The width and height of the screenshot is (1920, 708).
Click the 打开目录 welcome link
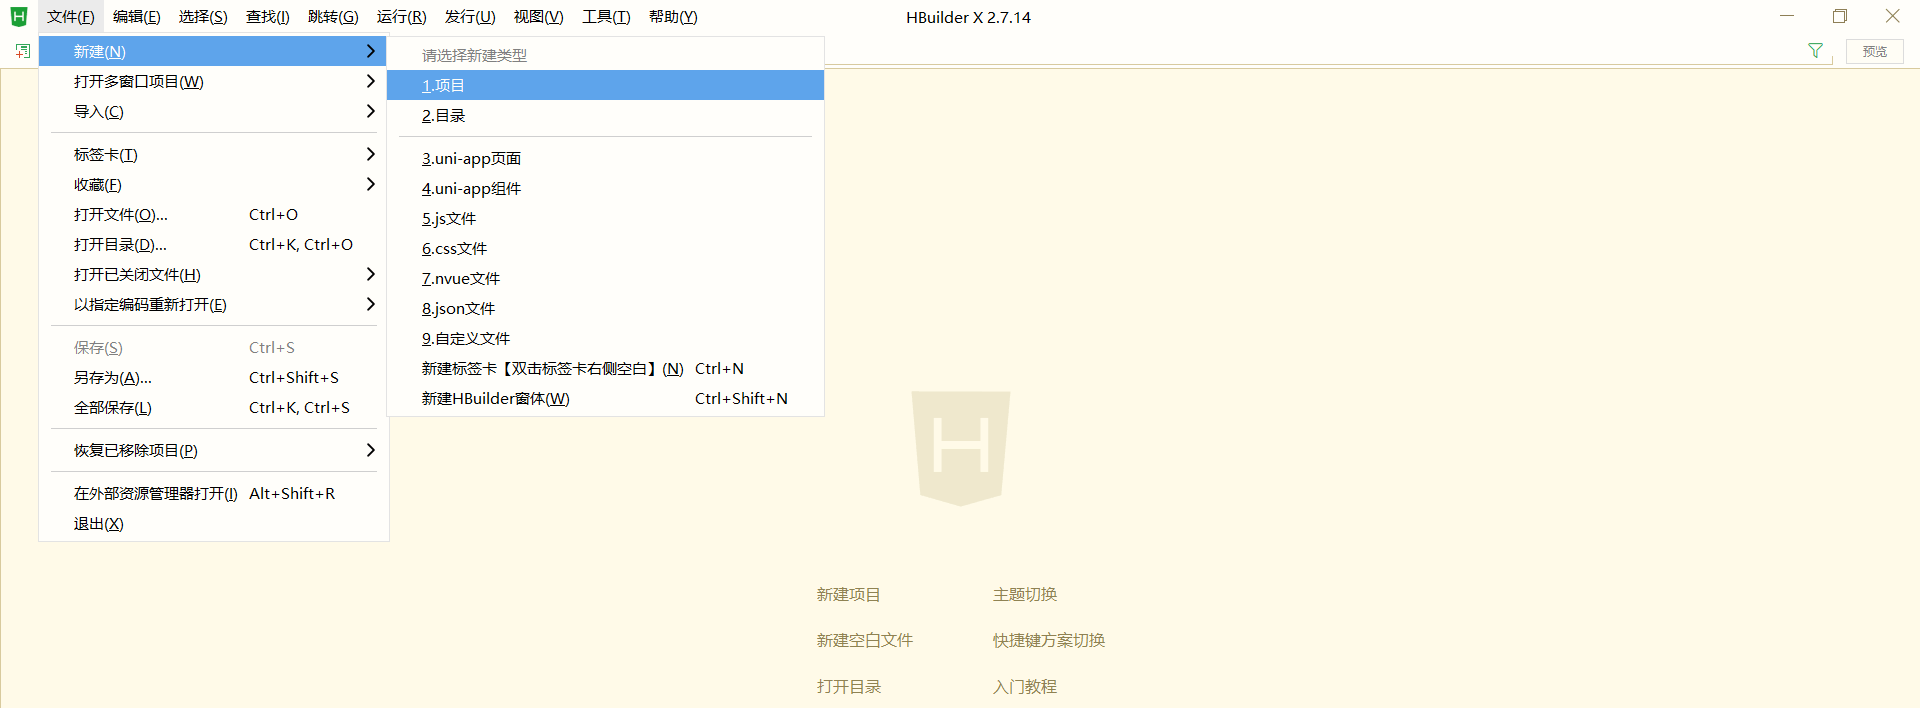(848, 687)
